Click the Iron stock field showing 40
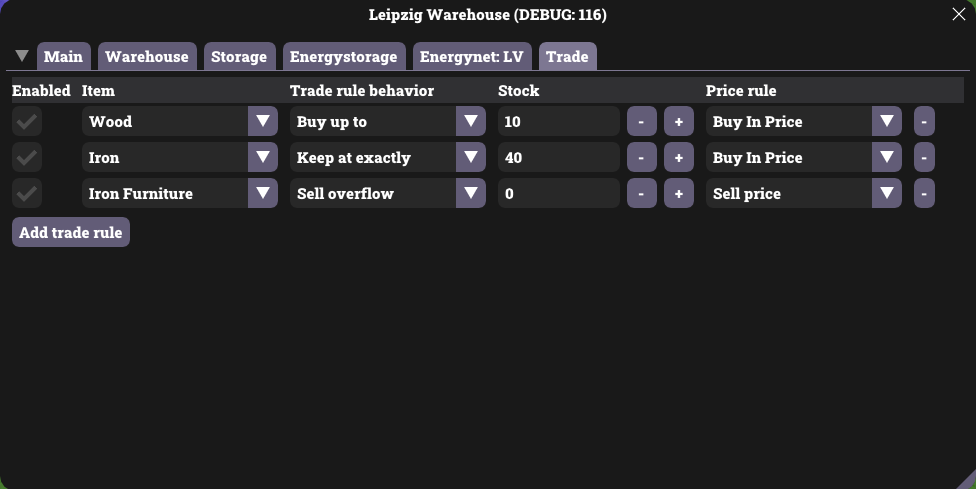This screenshot has width=976, height=489. tap(558, 158)
